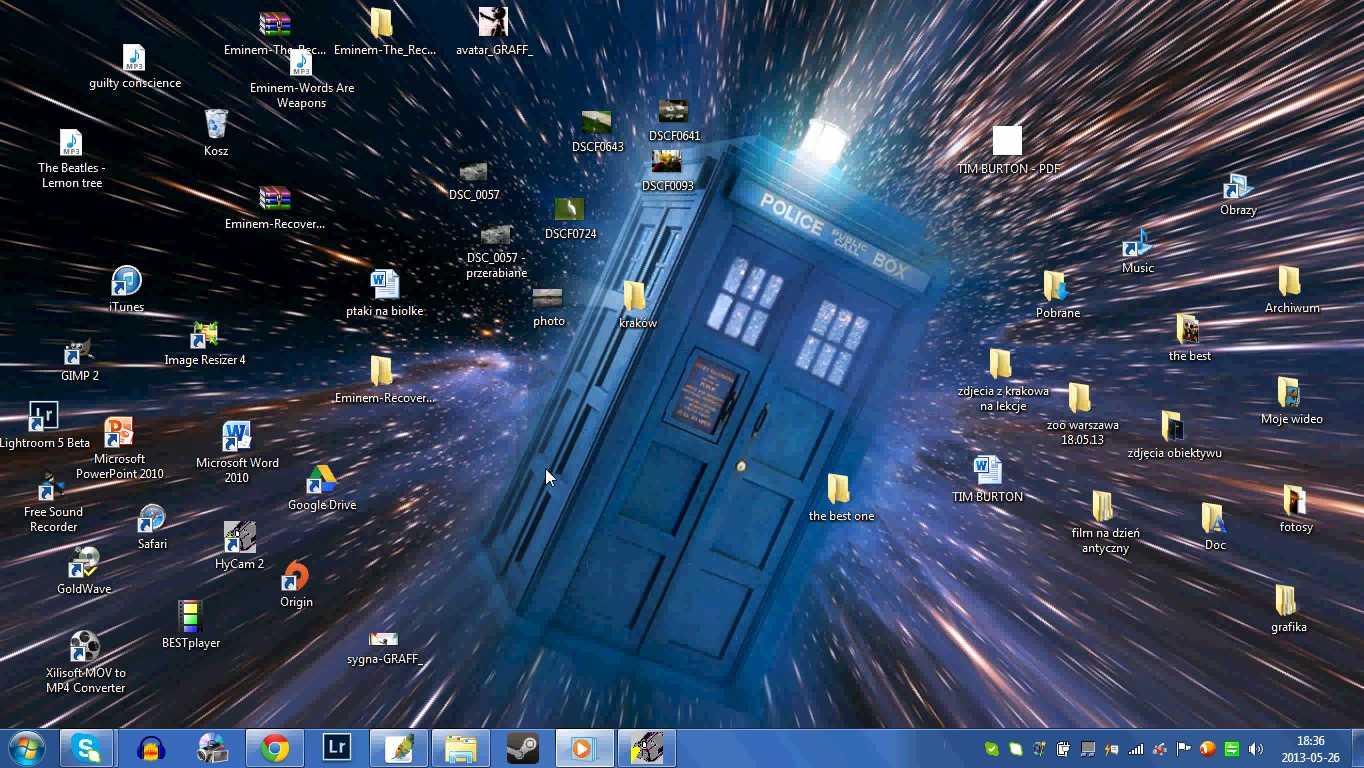The image size is (1364, 768).
Task: Open the Action Center flag tray icon
Action: (1184, 749)
